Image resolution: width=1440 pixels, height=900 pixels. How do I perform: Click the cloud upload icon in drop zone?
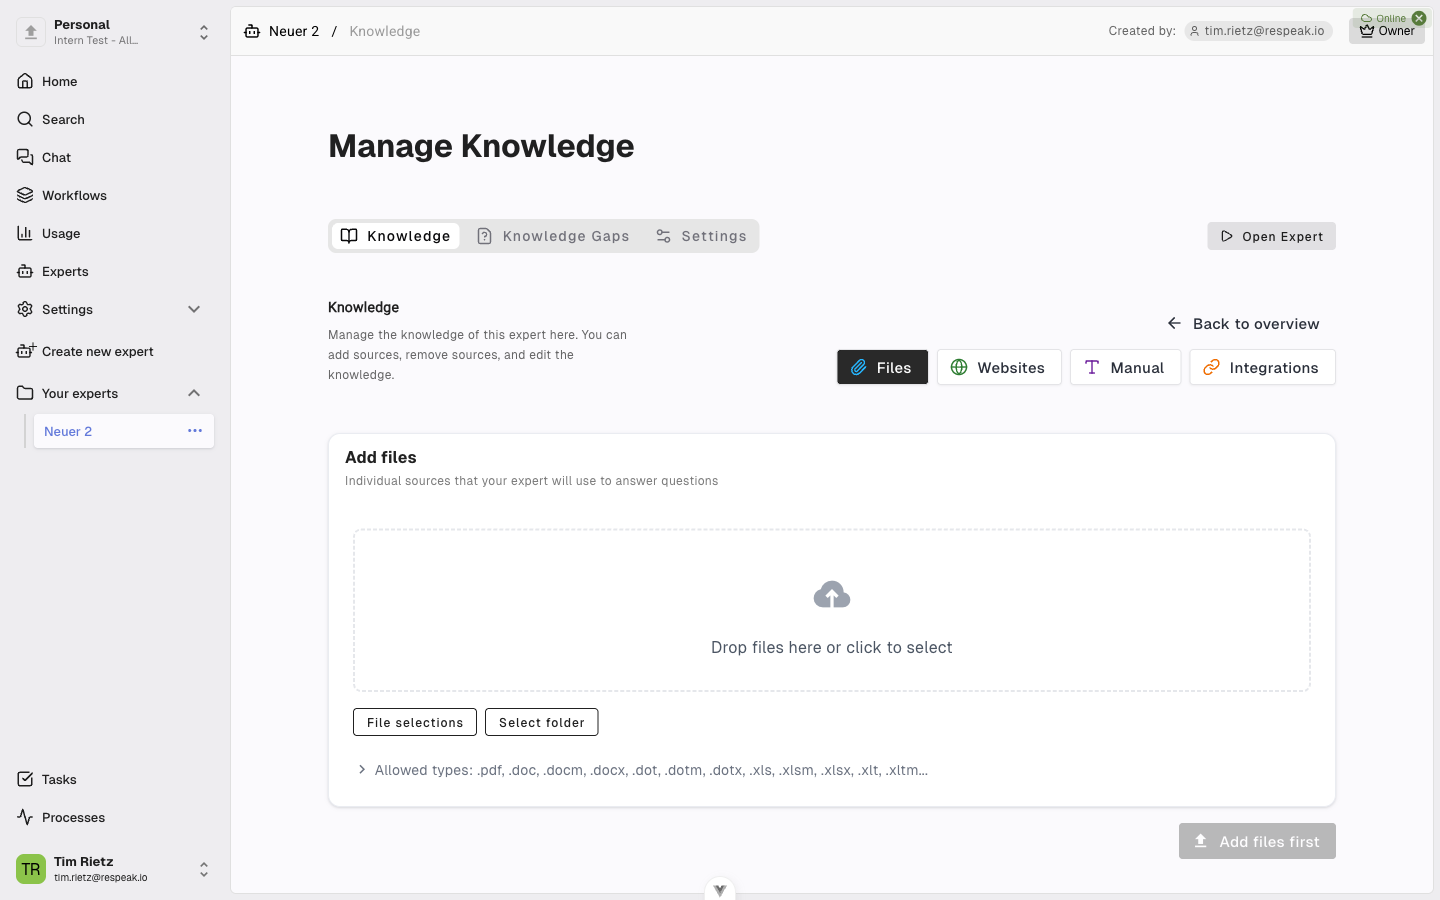click(x=832, y=595)
